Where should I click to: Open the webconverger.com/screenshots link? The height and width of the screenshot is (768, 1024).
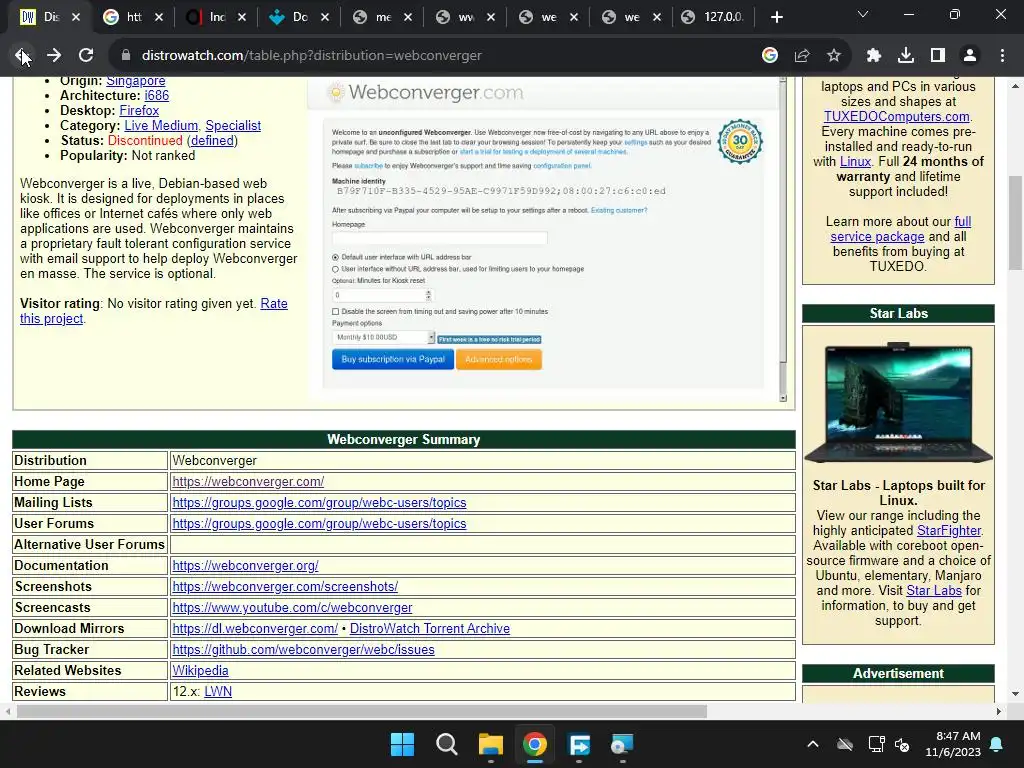(285, 586)
